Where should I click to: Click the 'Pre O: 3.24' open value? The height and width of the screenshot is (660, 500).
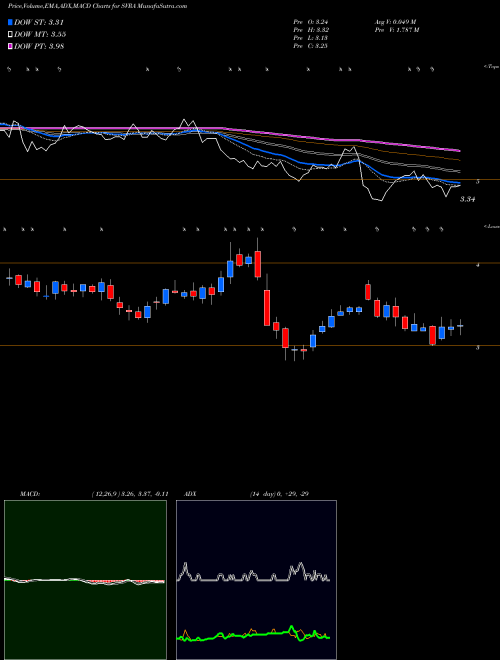[311, 22]
